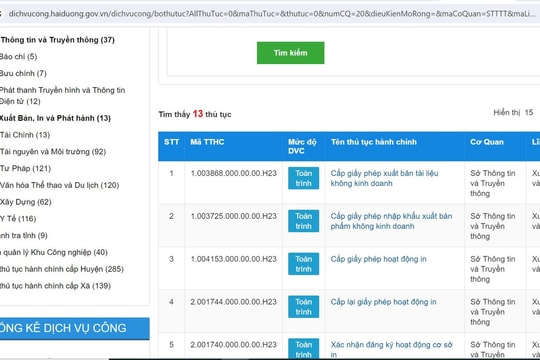Open the Hiển thị 15 rows-per-page selector
The height and width of the screenshot is (360, 540).
(x=513, y=112)
